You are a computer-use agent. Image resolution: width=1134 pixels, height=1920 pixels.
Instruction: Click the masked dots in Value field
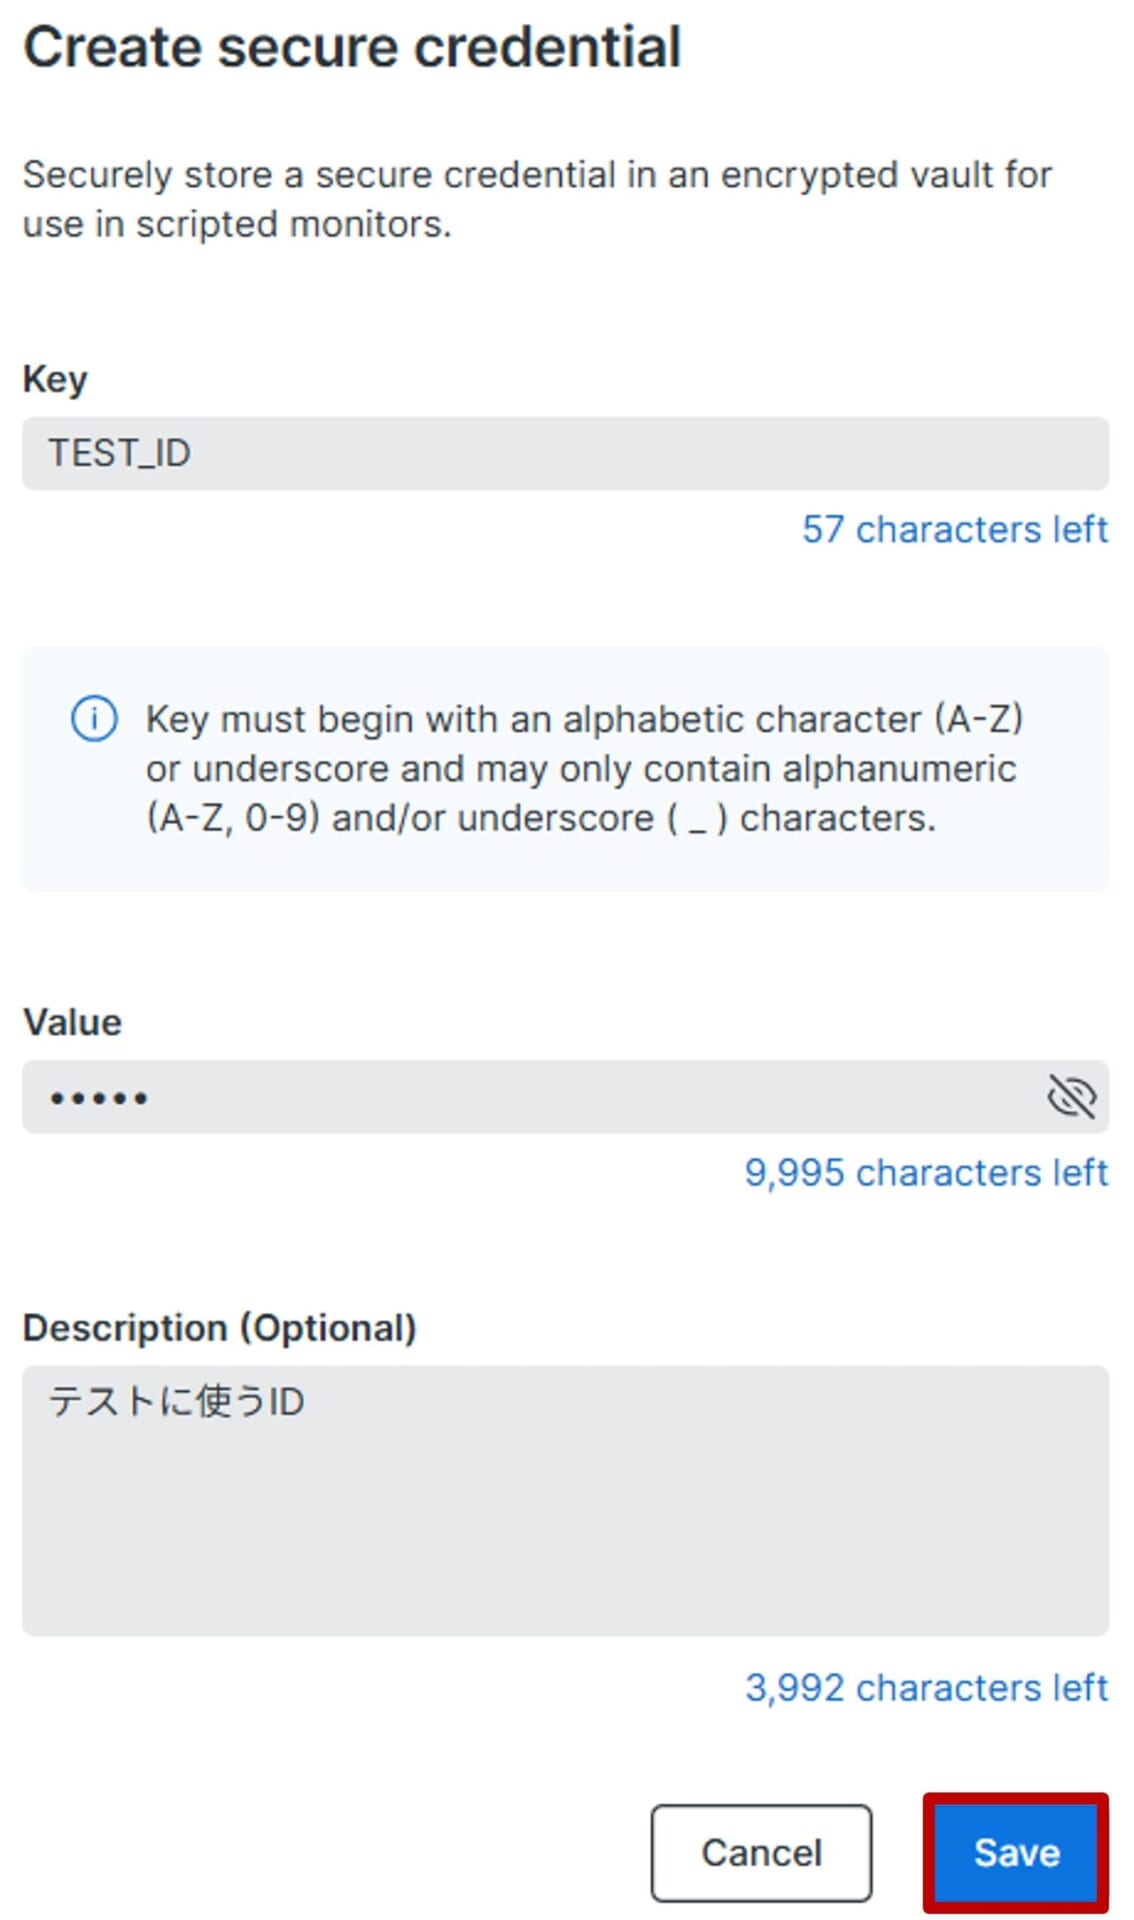tap(99, 1098)
